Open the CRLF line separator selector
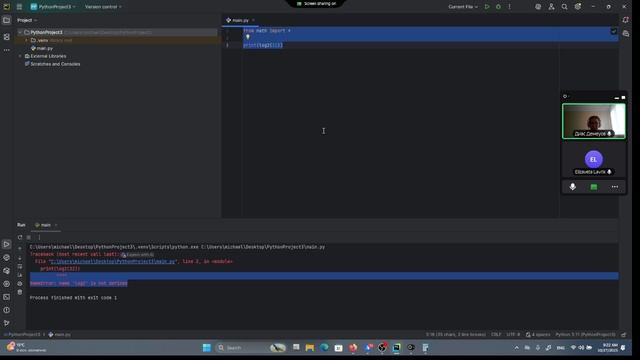Image resolution: width=640 pixels, height=360 pixels. point(496,335)
